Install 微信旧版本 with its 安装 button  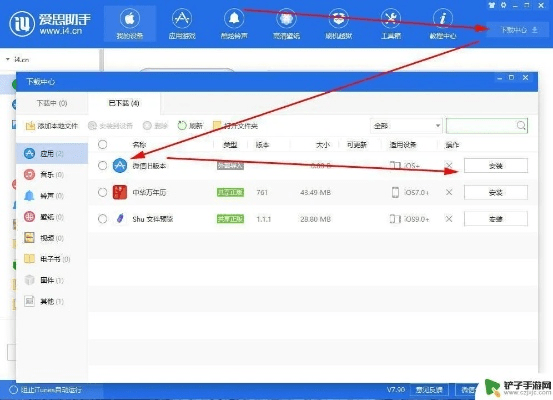pos(496,165)
